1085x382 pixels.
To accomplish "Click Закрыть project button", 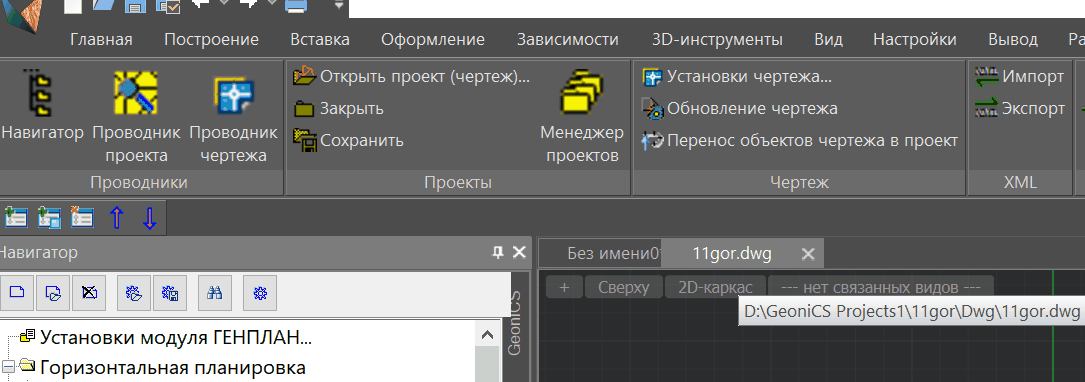I will 338,109.
